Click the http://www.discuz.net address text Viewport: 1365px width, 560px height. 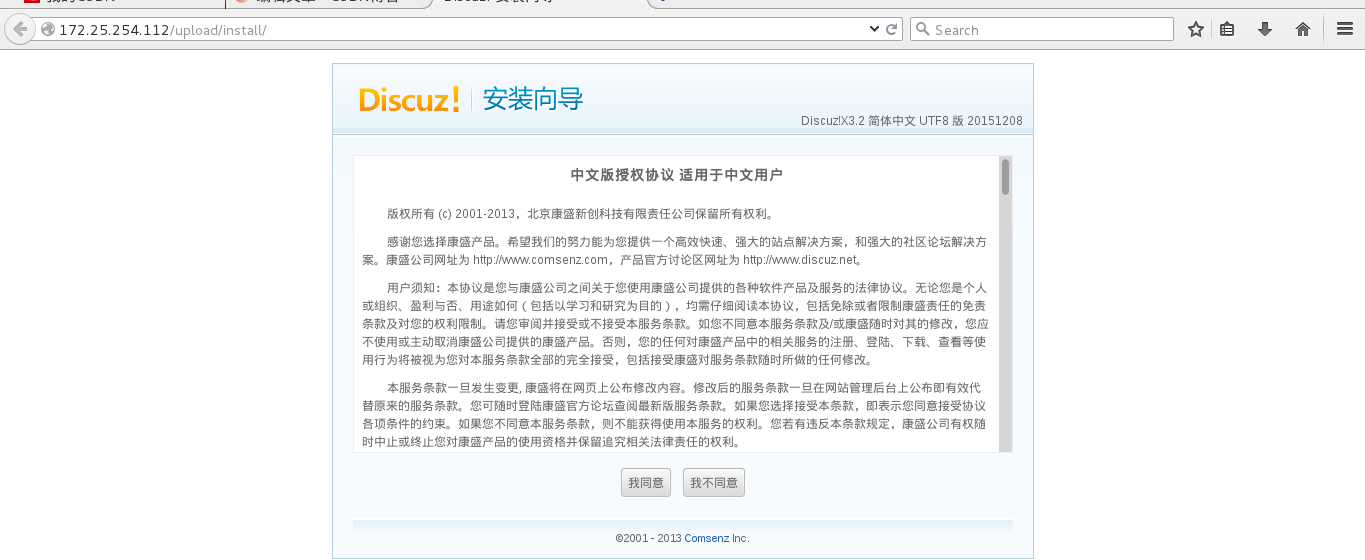coord(800,260)
